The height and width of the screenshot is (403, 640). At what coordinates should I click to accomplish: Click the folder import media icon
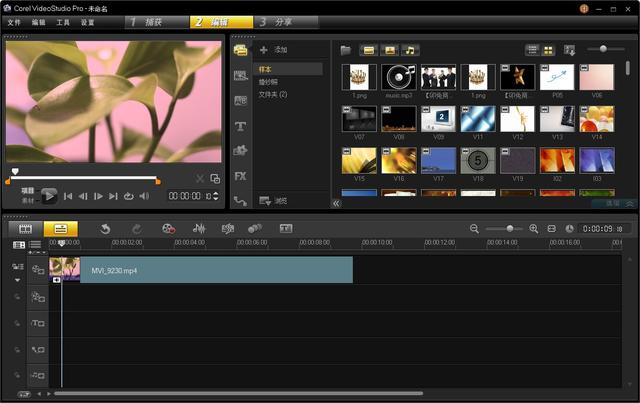(x=346, y=50)
